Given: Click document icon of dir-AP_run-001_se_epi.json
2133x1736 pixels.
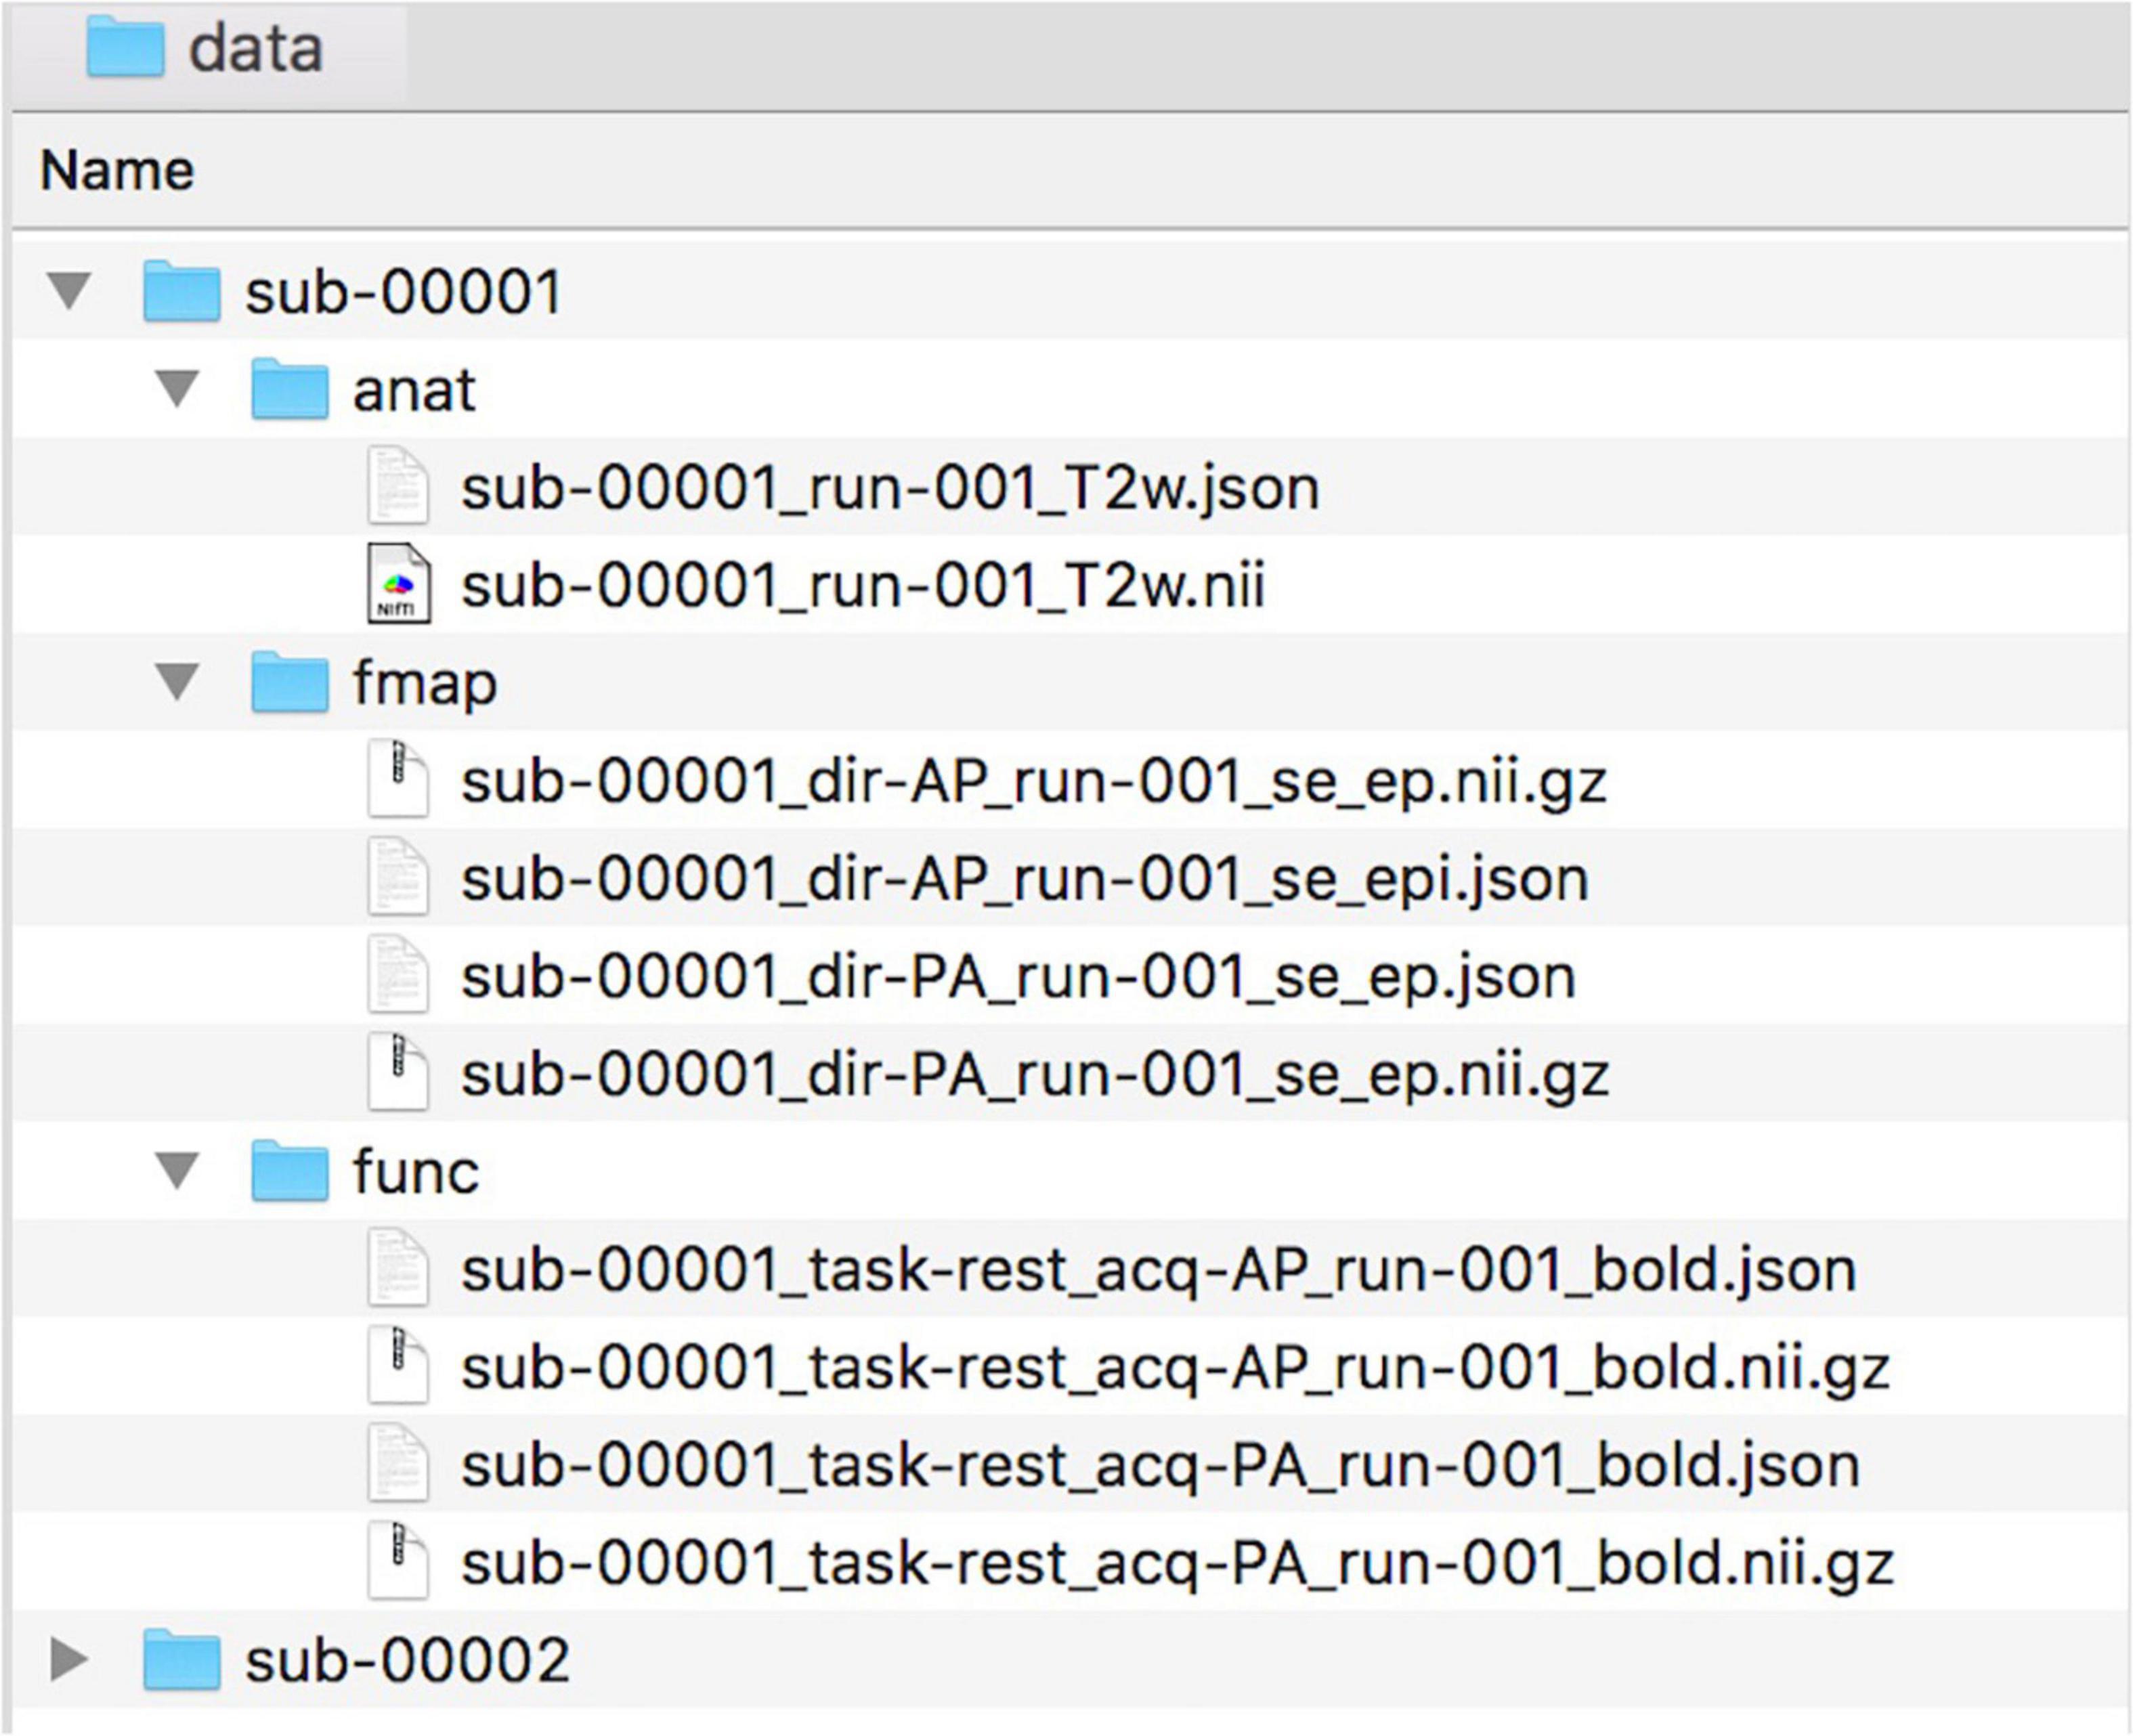Looking at the screenshot, I should pos(399,877).
